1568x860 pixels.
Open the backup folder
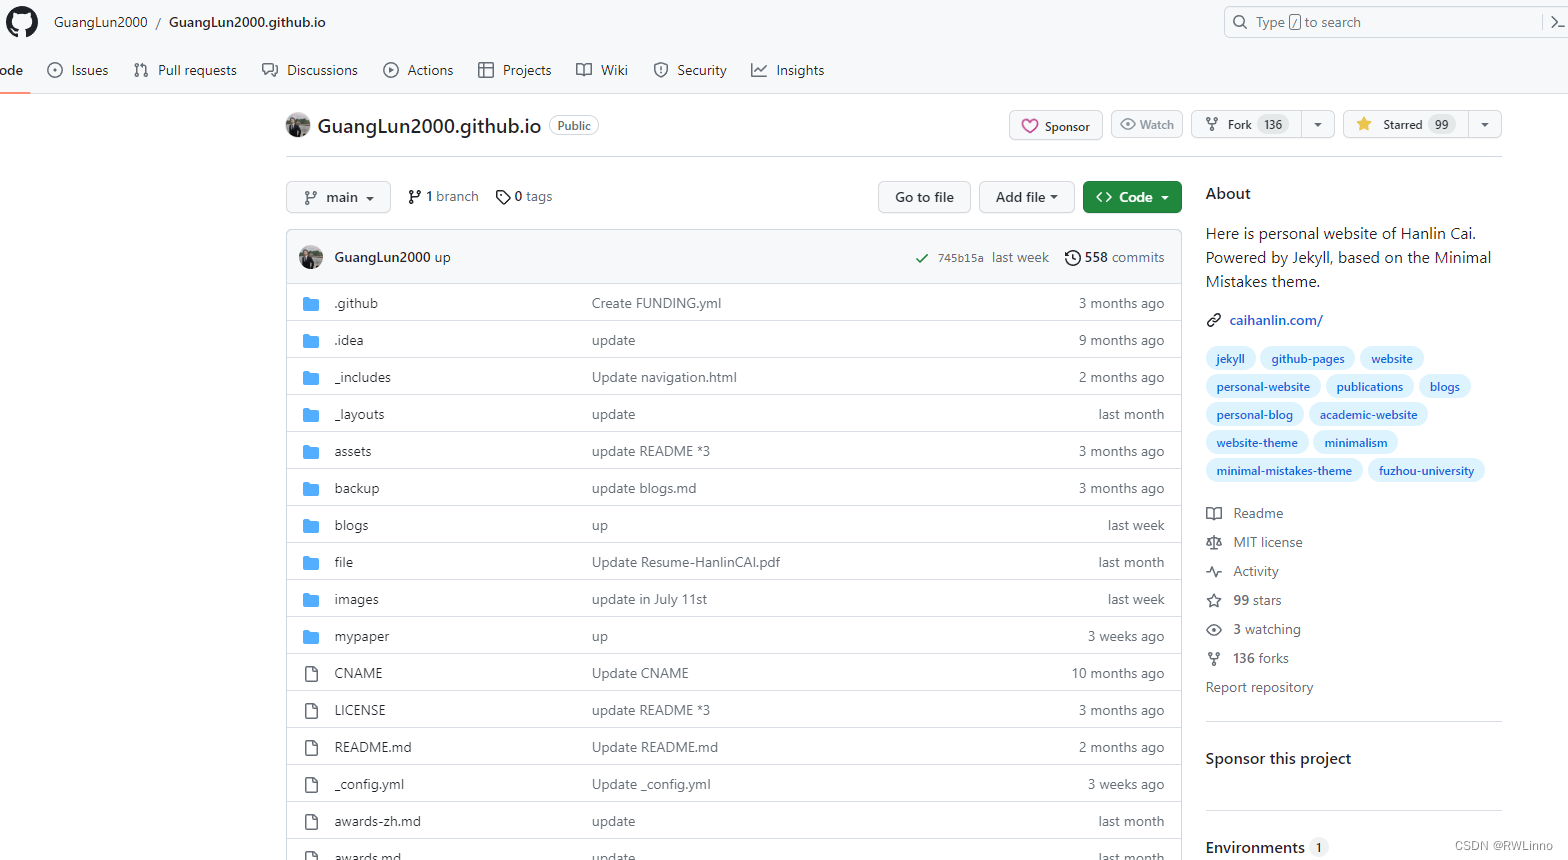(x=357, y=488)
